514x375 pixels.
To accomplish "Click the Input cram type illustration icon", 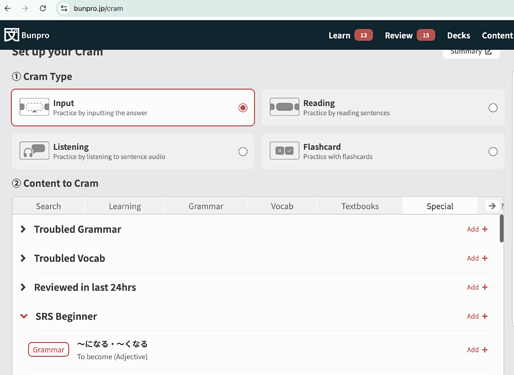I will pyautogui.click(x=34, y=107).
